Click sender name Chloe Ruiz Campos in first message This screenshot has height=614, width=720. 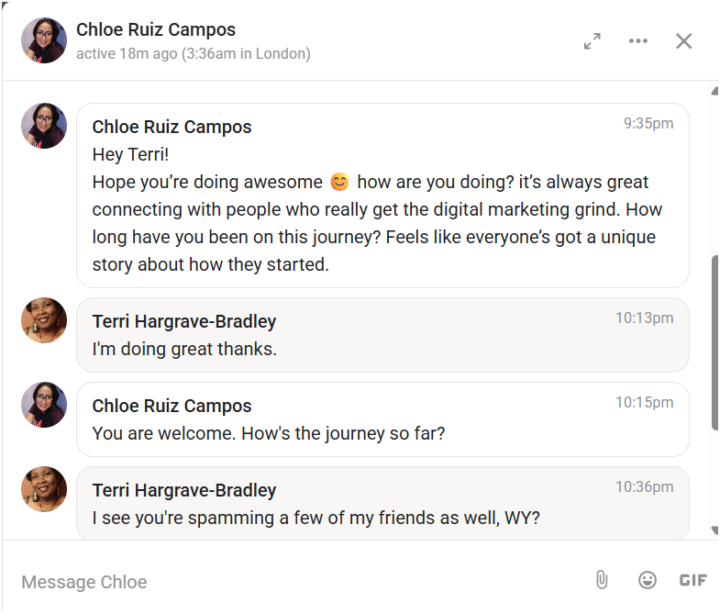click(172, 127)
